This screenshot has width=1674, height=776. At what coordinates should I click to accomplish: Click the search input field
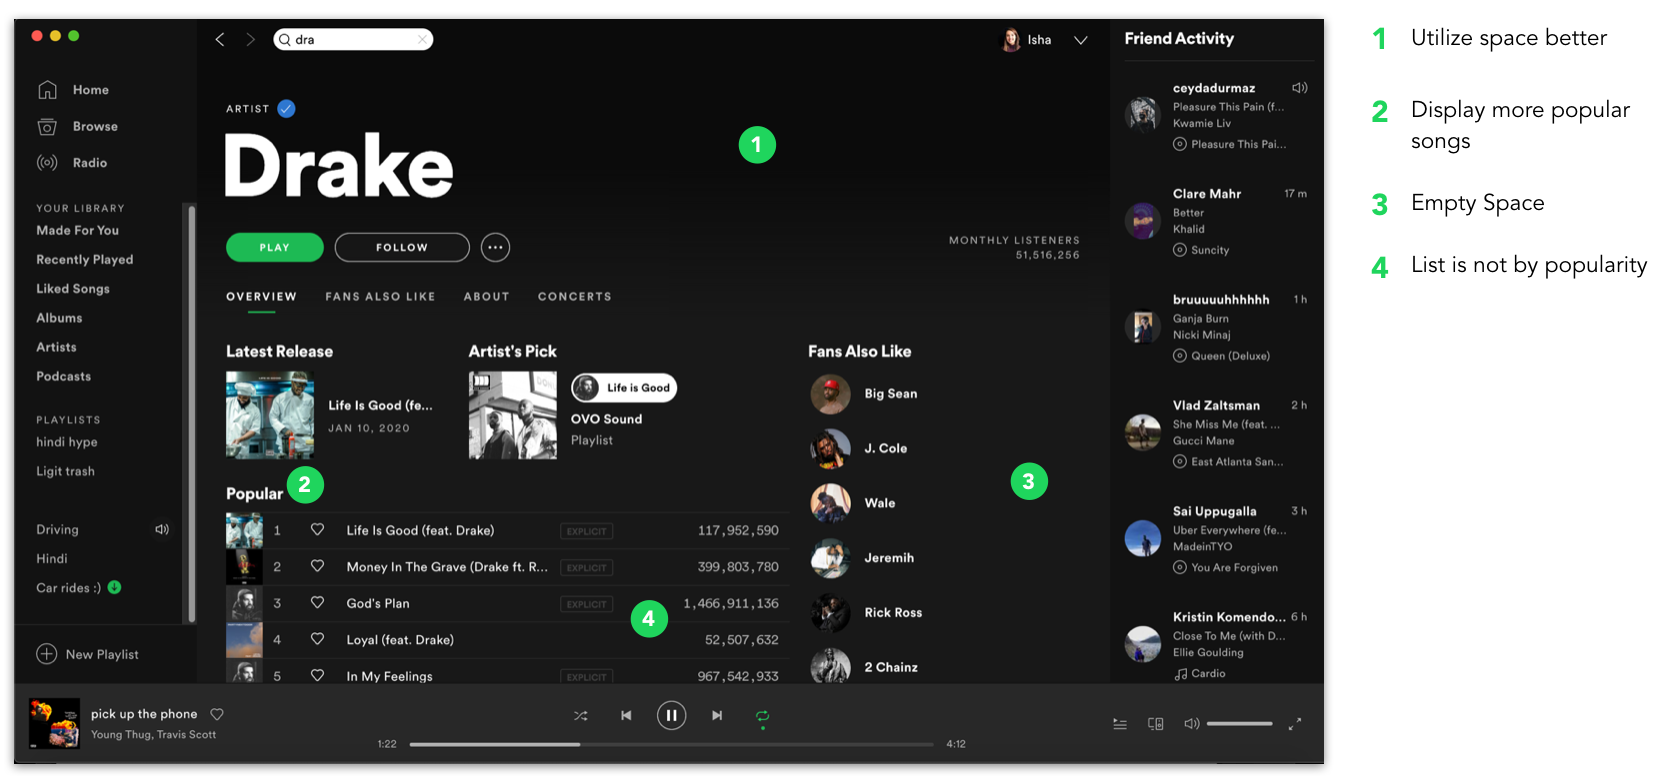pos(353,39)
